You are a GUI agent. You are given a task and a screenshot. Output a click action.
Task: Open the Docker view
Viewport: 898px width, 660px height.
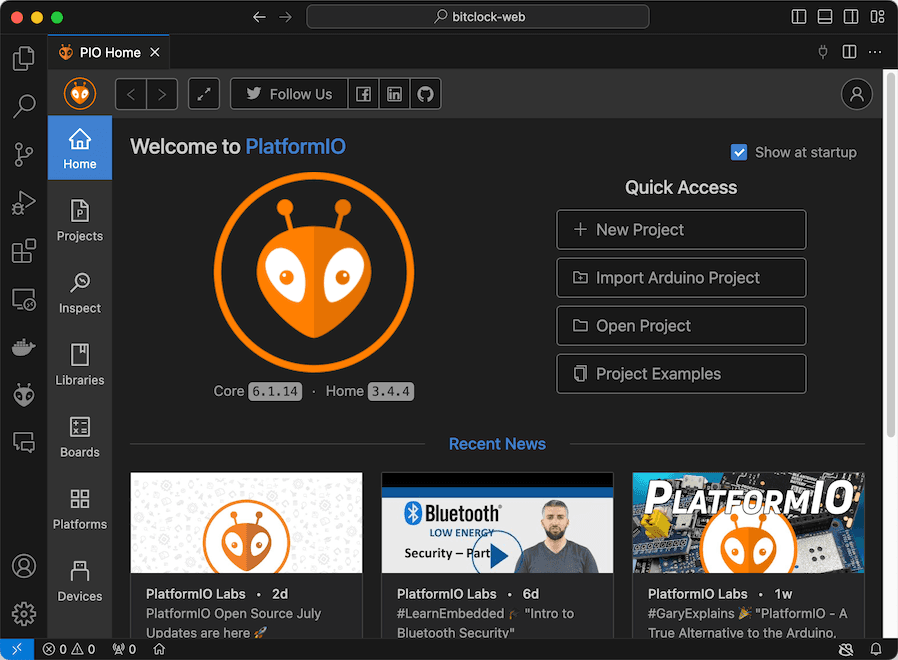[23, 347]
